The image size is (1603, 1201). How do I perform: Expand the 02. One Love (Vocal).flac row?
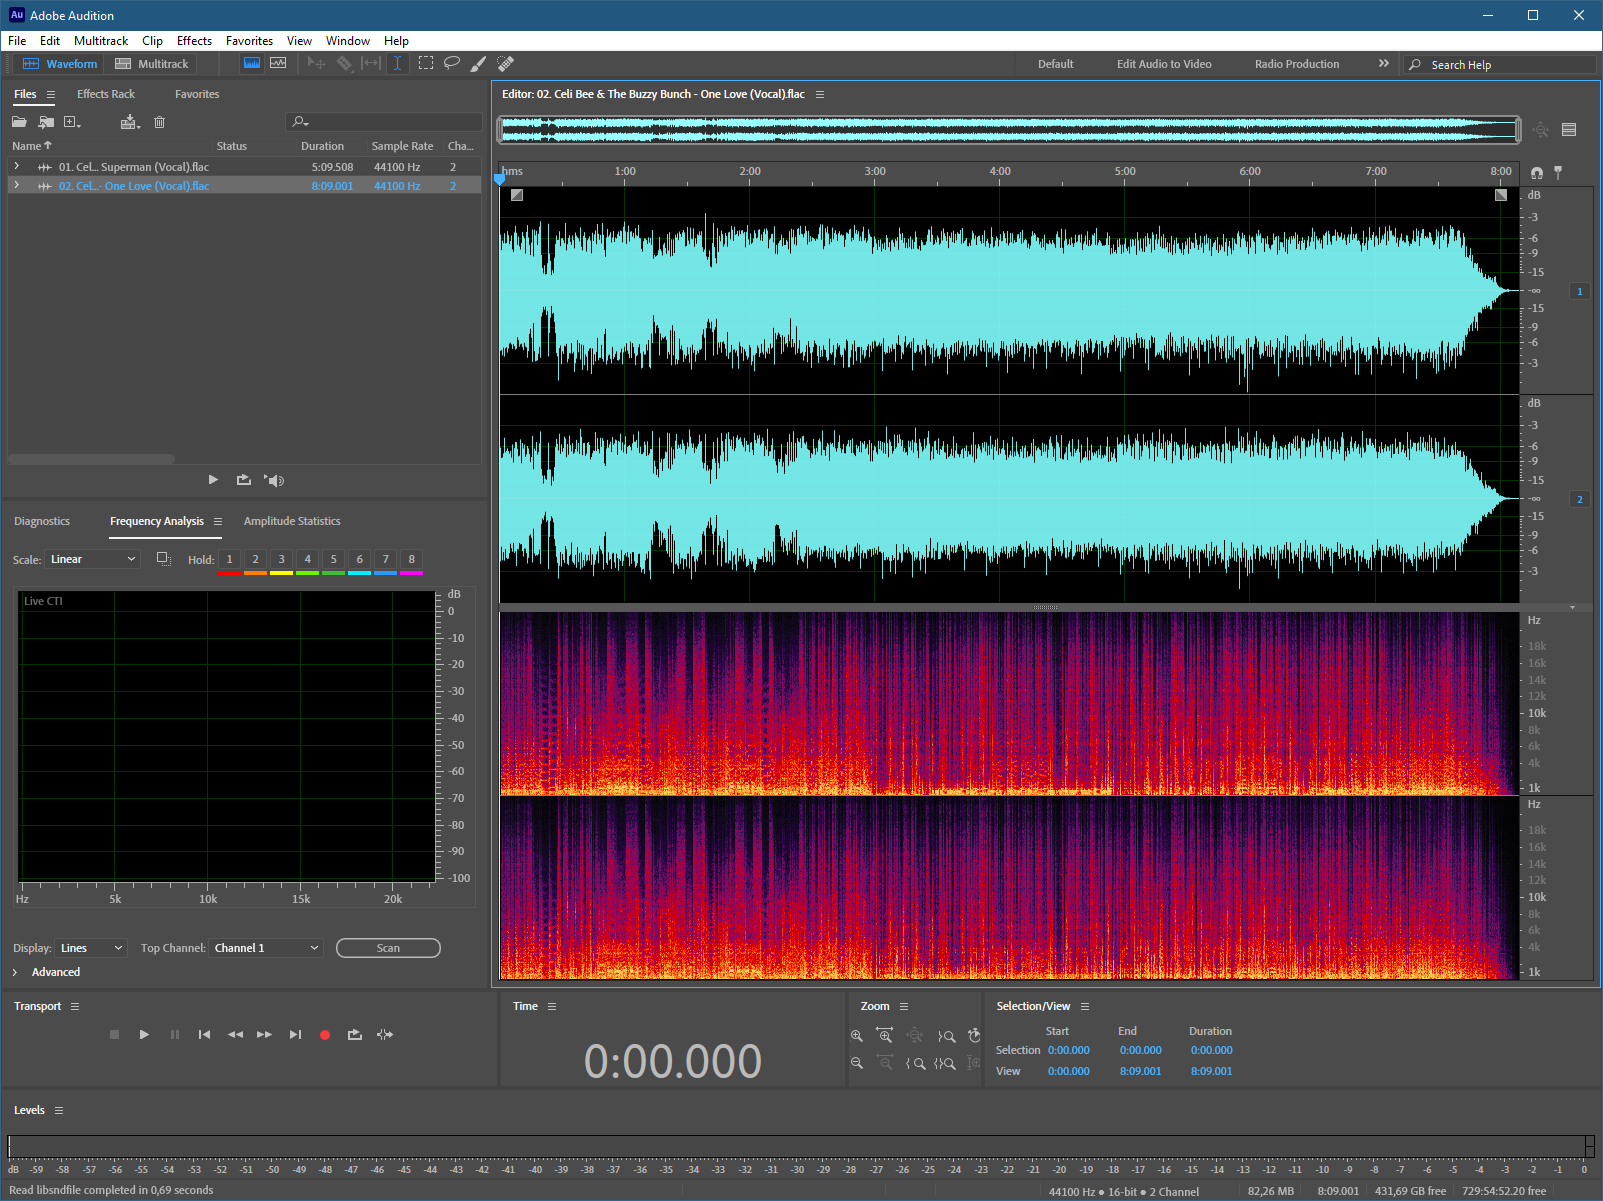17,186
